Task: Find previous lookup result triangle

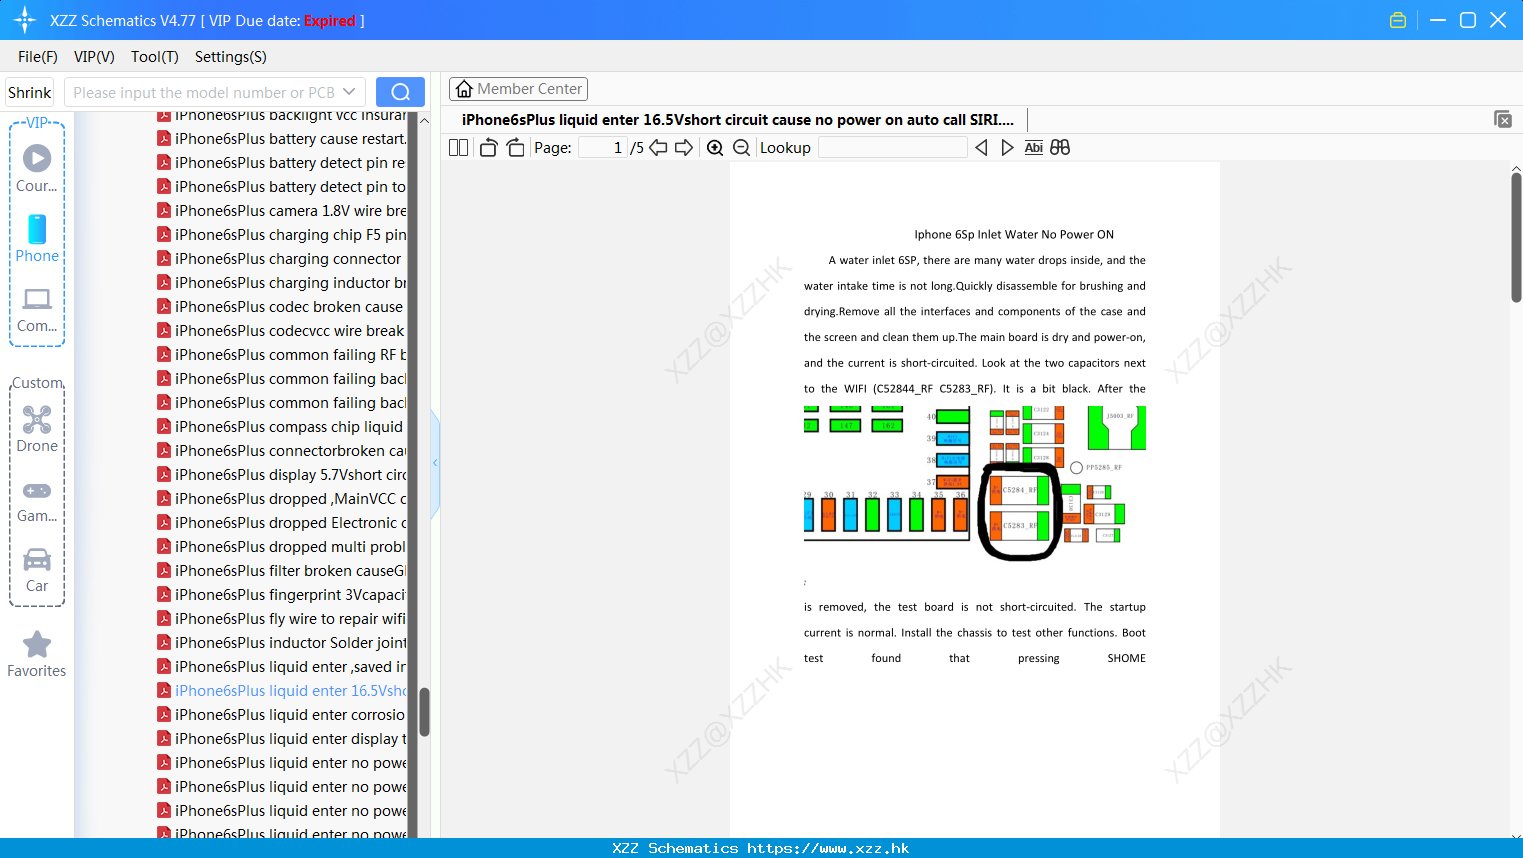Action: coord(981,148)
